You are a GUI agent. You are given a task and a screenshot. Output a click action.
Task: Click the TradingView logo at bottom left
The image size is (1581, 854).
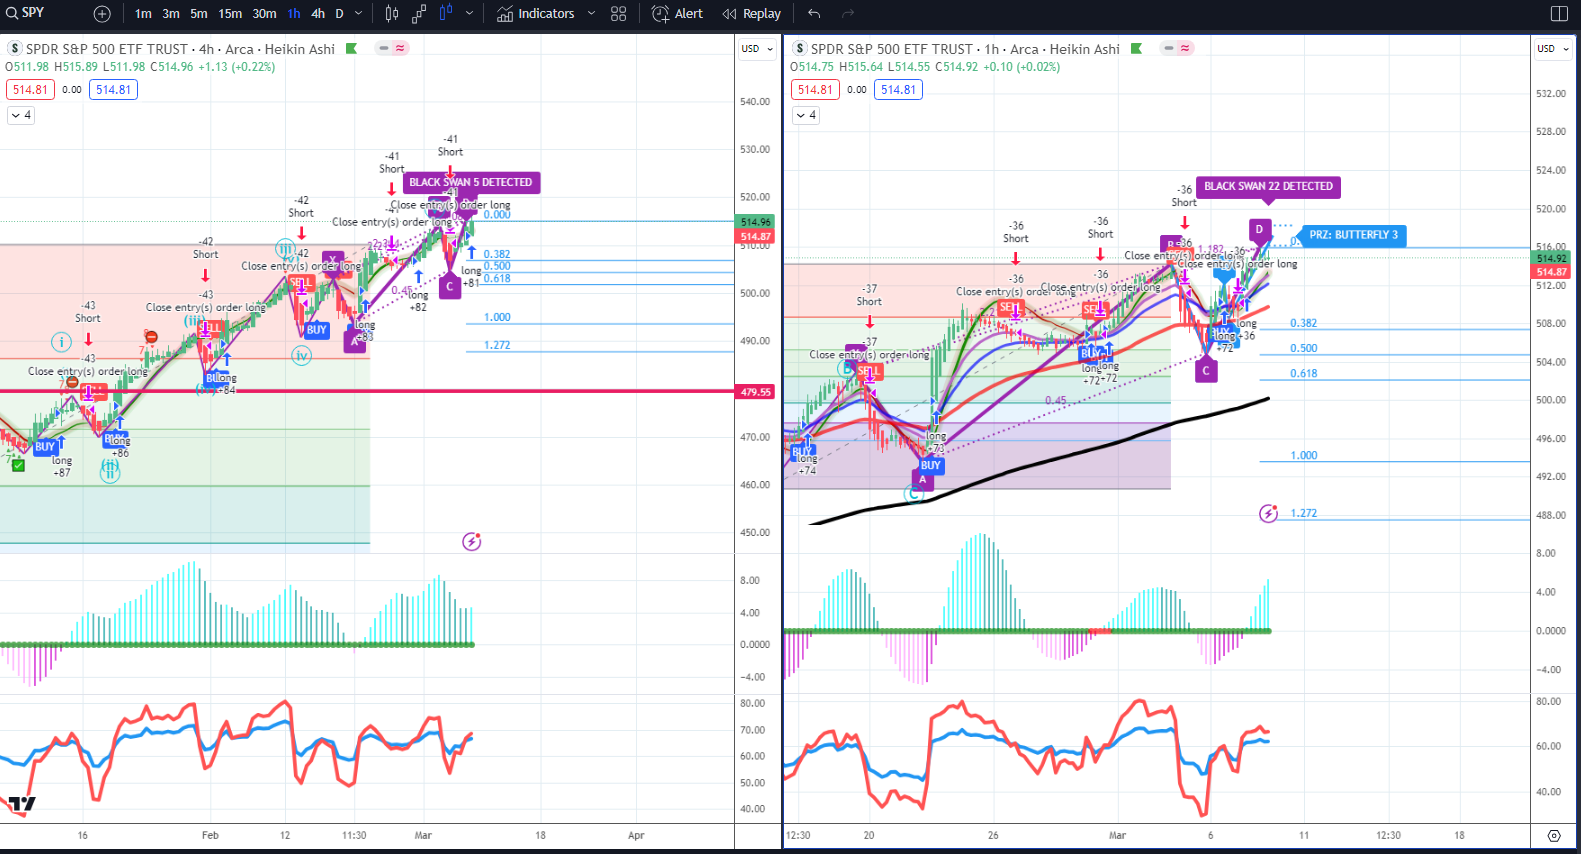coord(21,803)
